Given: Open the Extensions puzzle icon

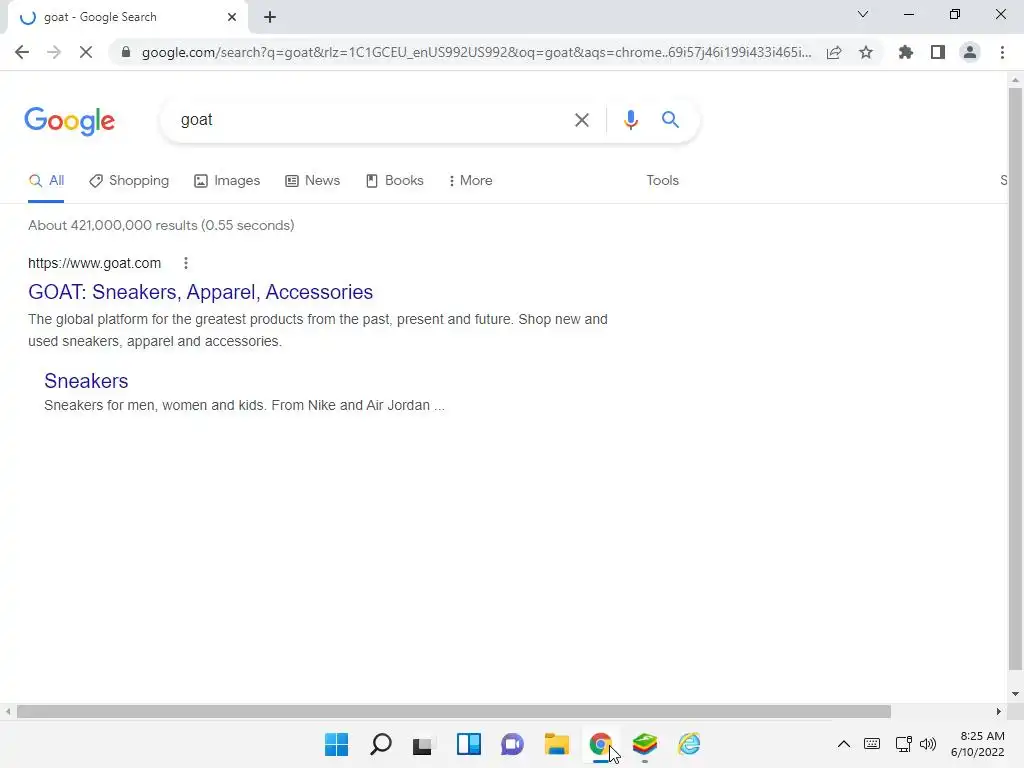Looking at the screenshot, I should 906,52.
